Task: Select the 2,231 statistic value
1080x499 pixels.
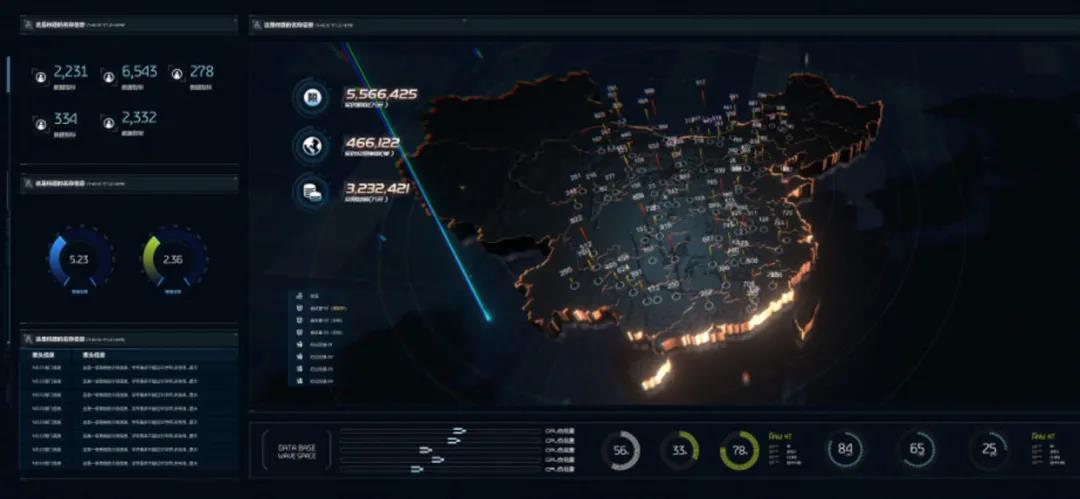Action: [x=70, y=72]
